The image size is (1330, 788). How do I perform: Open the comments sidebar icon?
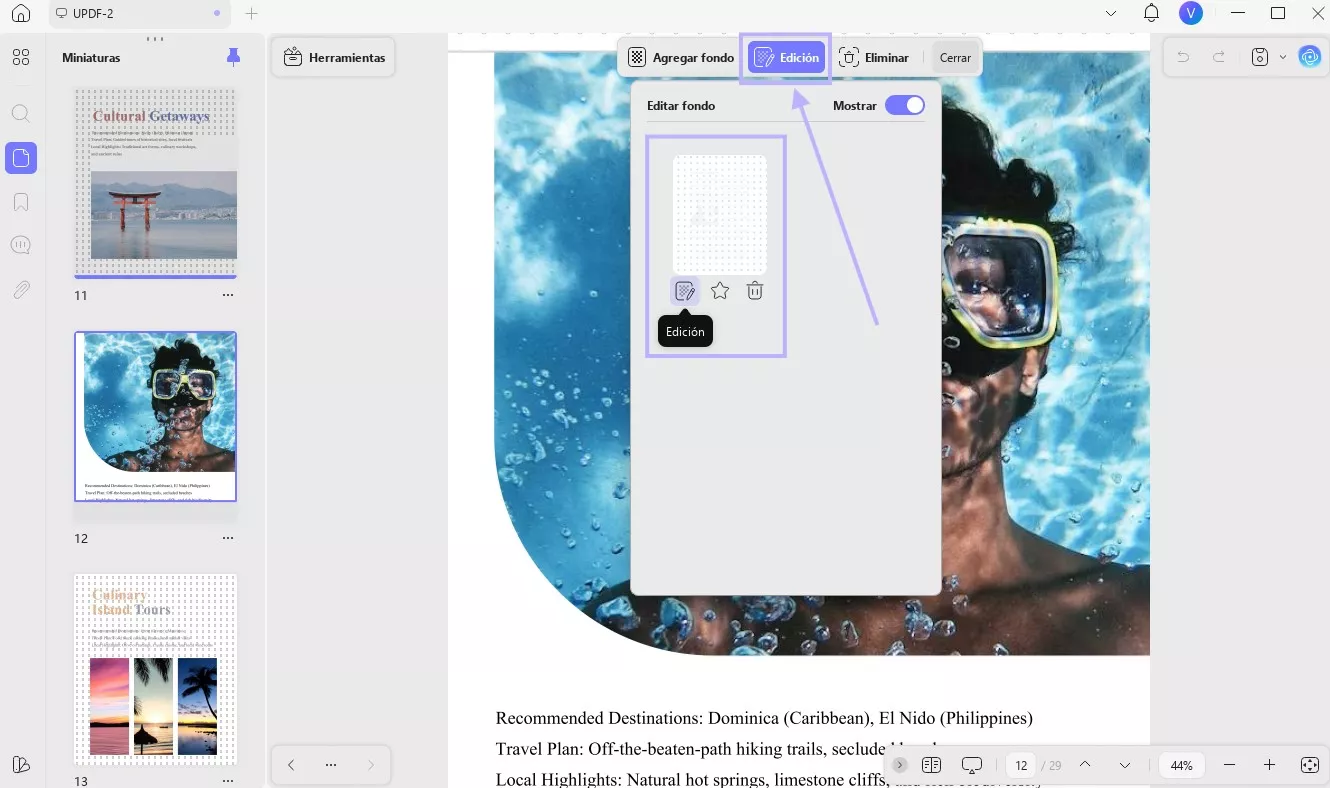point(21,246)
